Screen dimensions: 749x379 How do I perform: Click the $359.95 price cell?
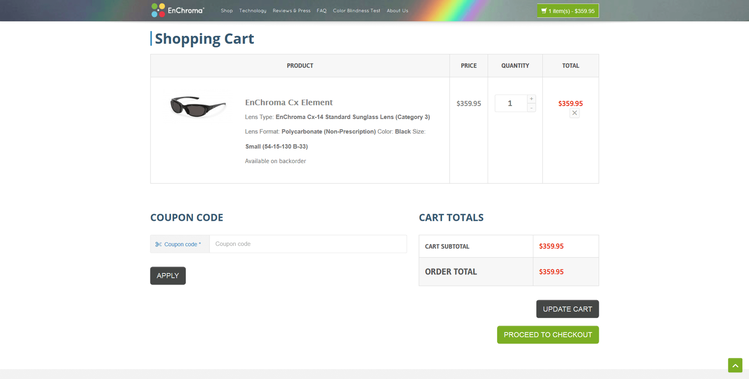point(469,103)
